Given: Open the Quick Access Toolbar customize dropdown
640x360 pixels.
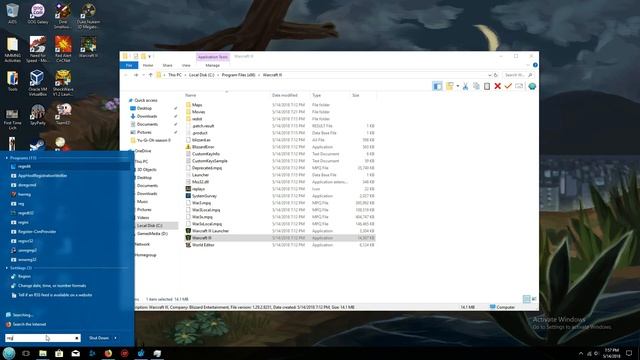Looking at the screenshot, I should pos(150,56).
